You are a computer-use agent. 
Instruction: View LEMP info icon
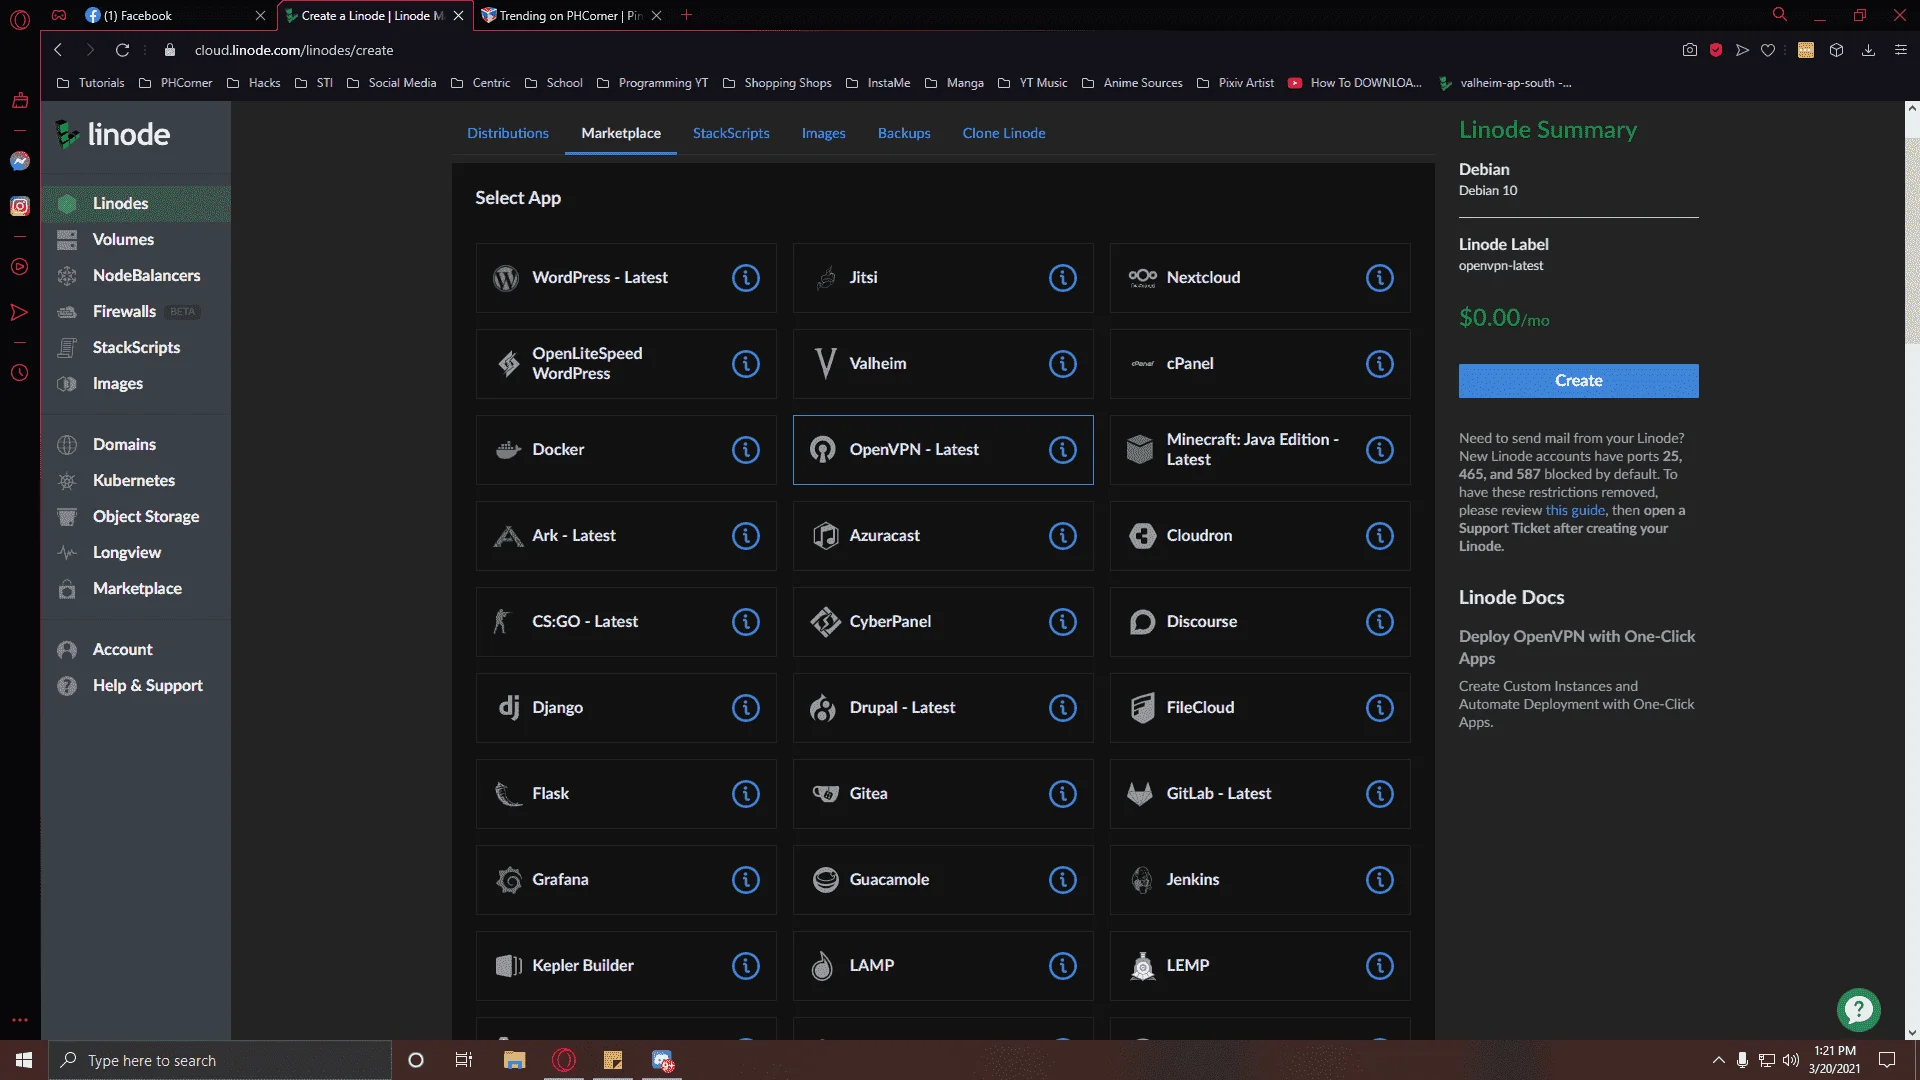click(x=1380, y=966)
